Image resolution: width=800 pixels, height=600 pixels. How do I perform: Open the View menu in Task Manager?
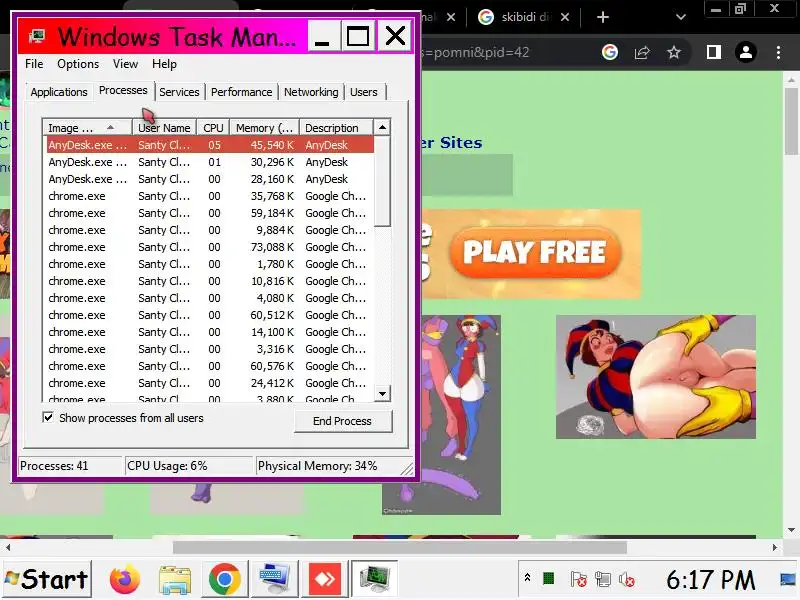point(126,64)
